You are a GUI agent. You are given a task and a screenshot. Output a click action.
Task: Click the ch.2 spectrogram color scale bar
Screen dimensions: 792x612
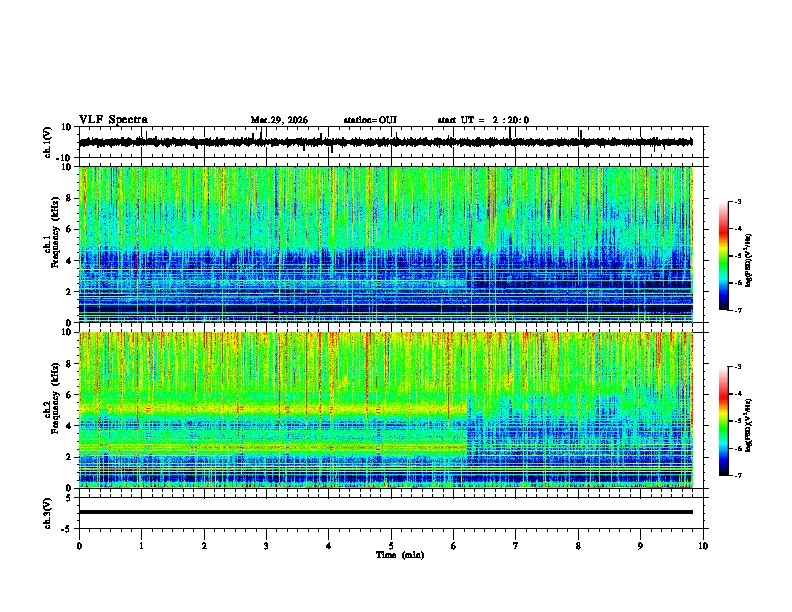tap(724, 421)
